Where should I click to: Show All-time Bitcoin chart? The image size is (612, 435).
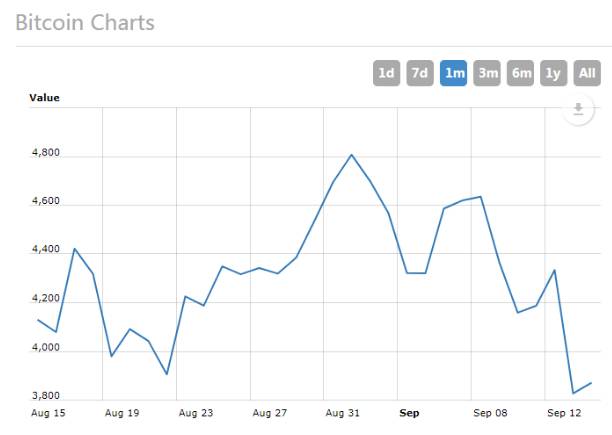pos(587,73)
